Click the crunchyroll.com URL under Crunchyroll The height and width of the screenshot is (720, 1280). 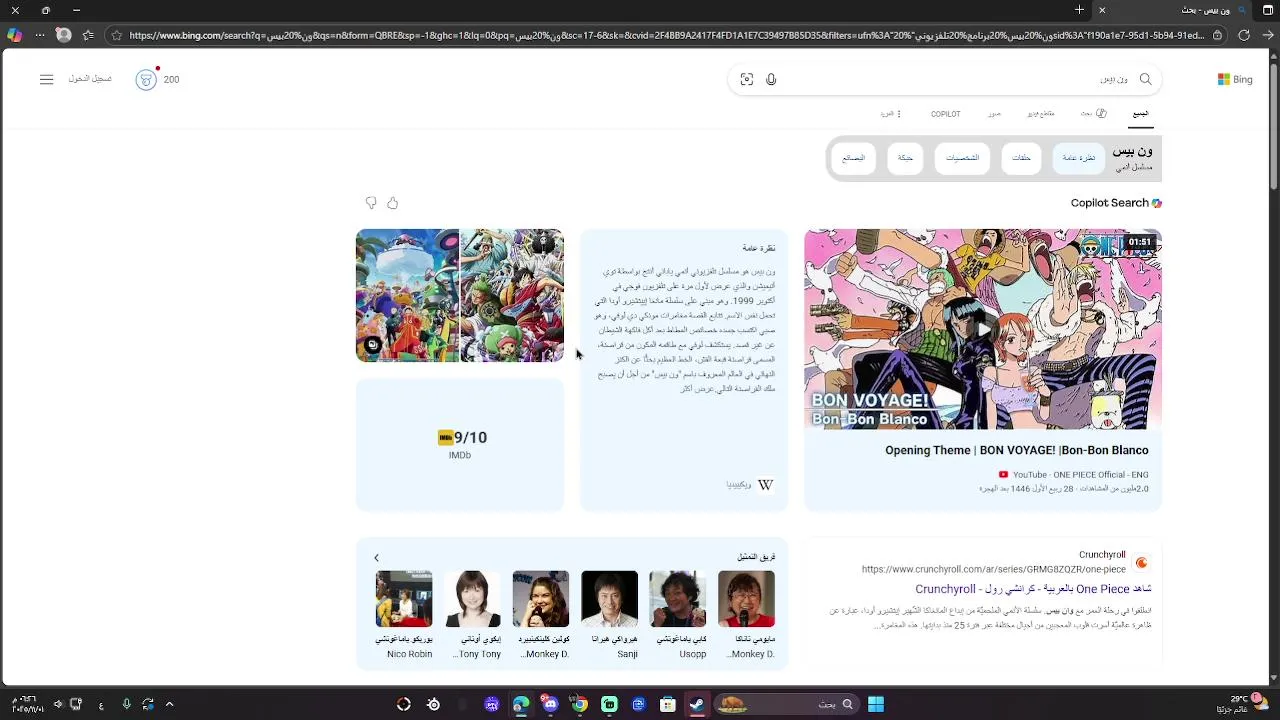[x=993, y=570]
